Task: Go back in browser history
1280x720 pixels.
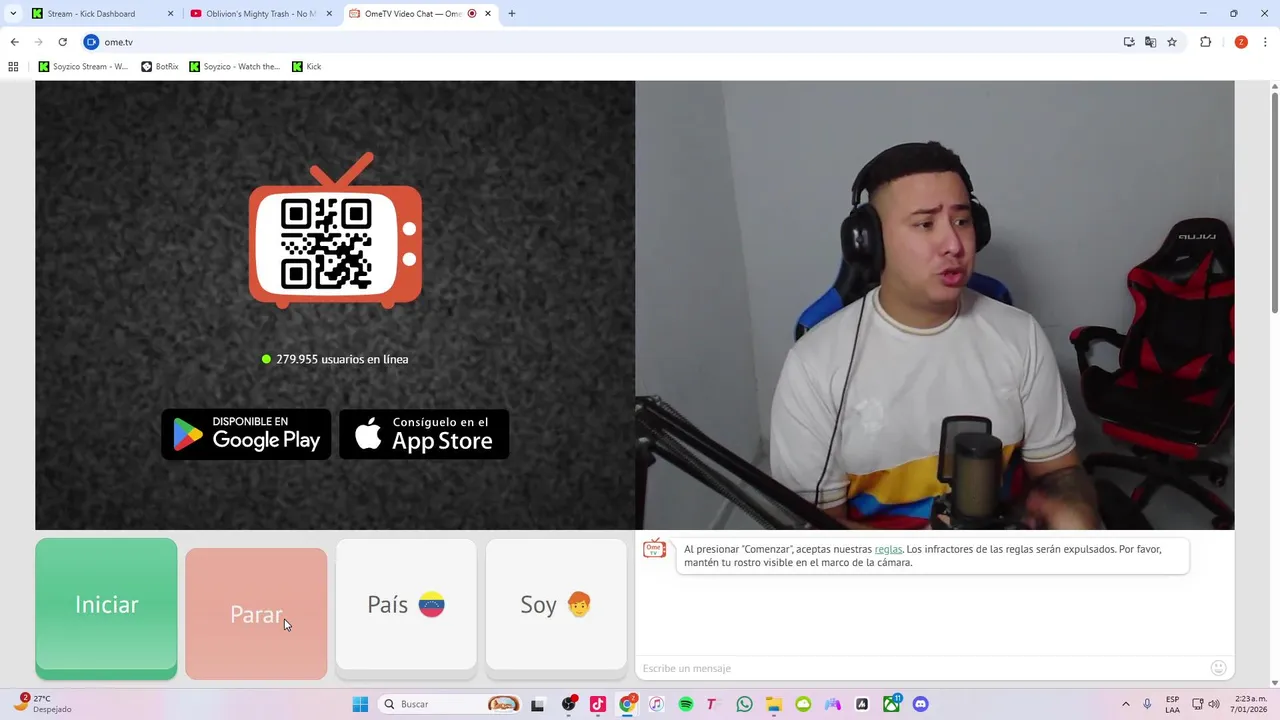Action: pos(14,42)
